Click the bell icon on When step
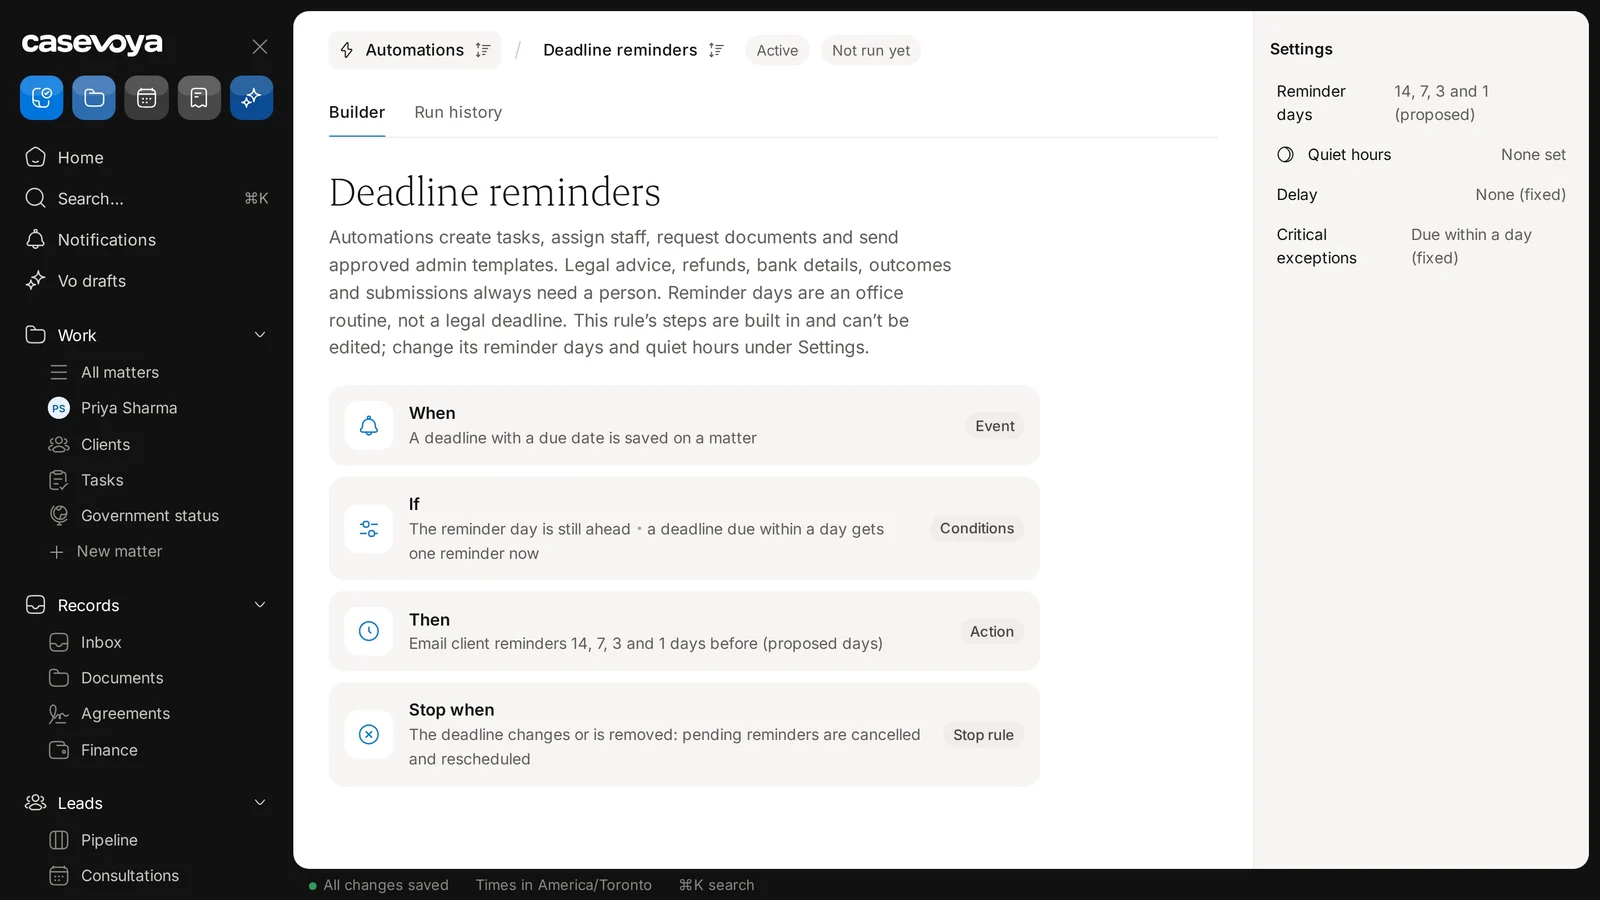This screenshot has width=1600, height=900. [369, 426]
